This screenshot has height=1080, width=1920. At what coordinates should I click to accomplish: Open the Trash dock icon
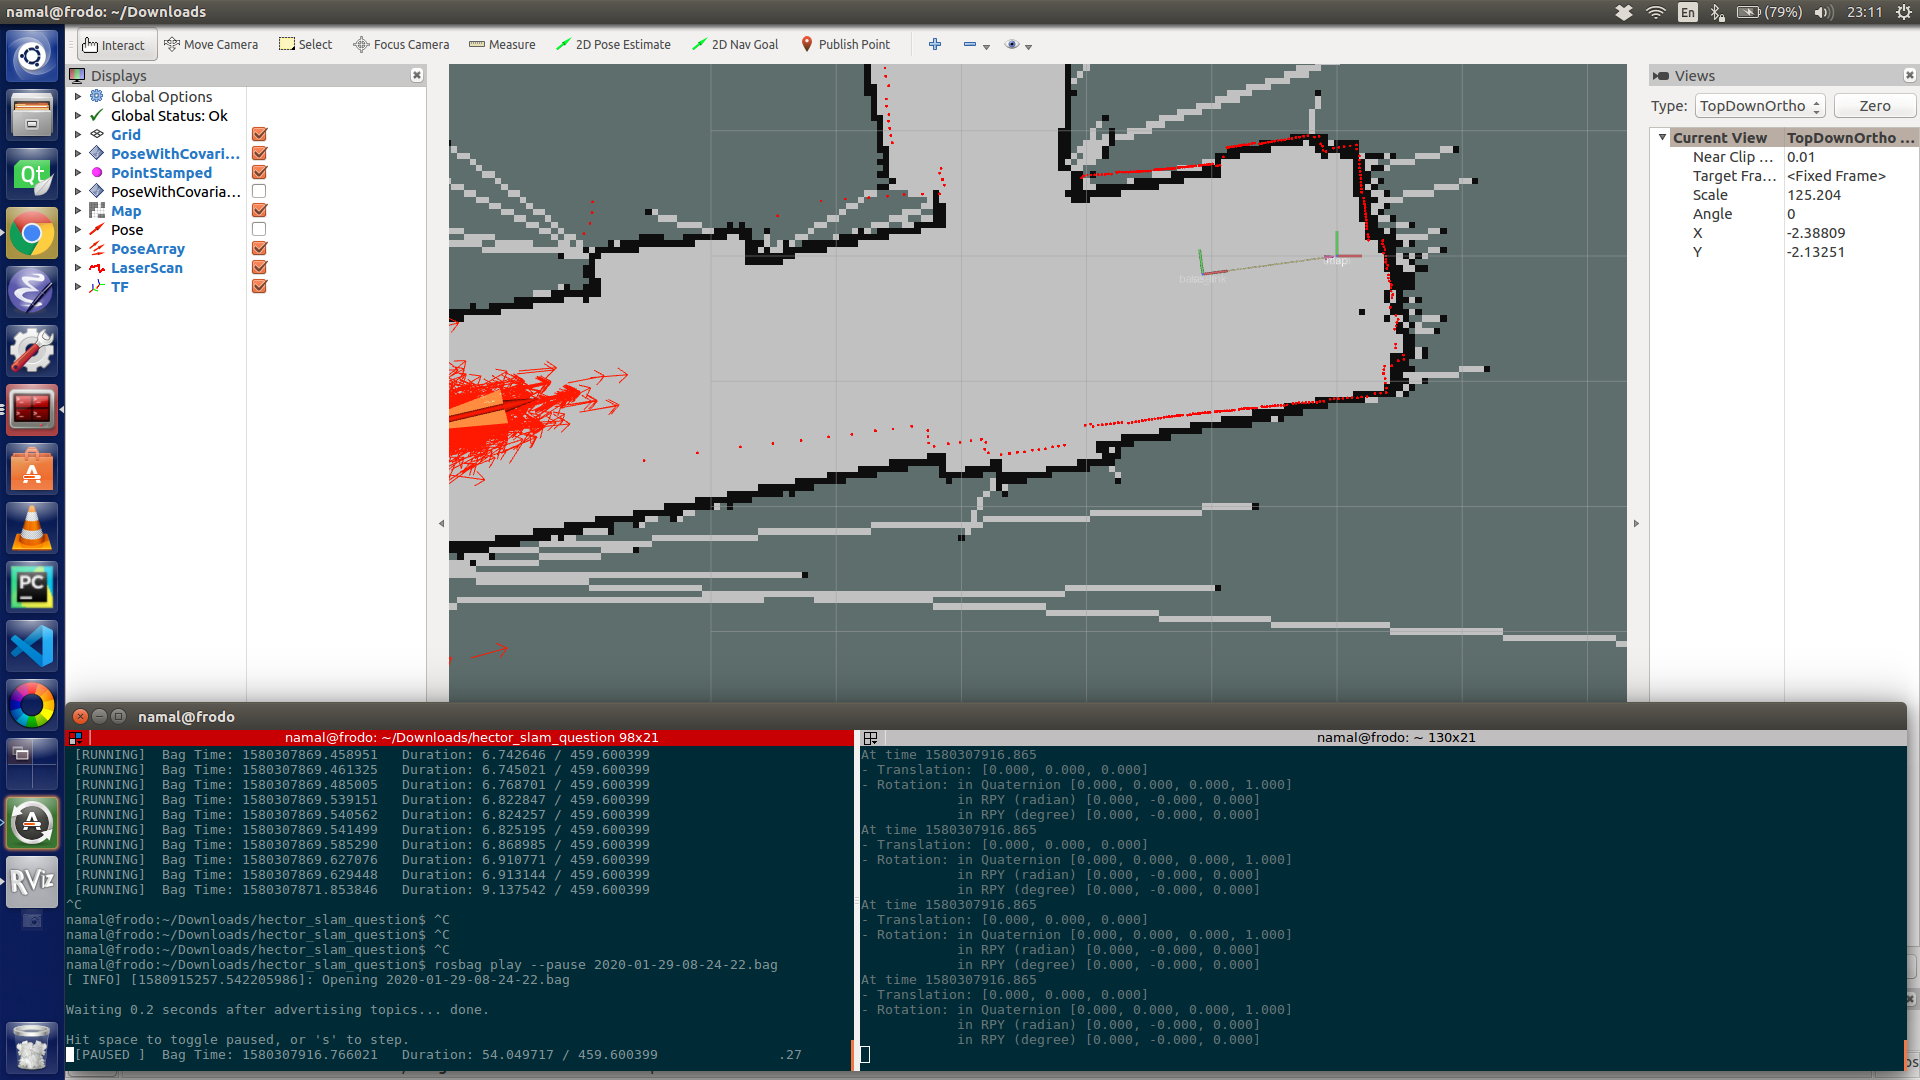pyautogui.click(x=32, y=1047)
